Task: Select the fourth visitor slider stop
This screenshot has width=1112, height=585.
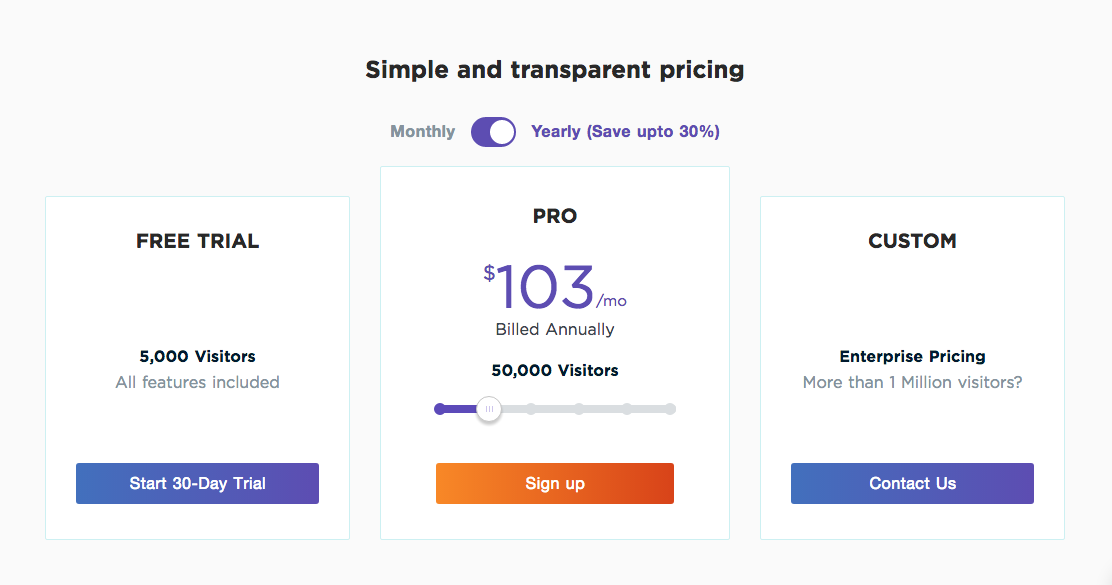Action: [x=579, y=409]
